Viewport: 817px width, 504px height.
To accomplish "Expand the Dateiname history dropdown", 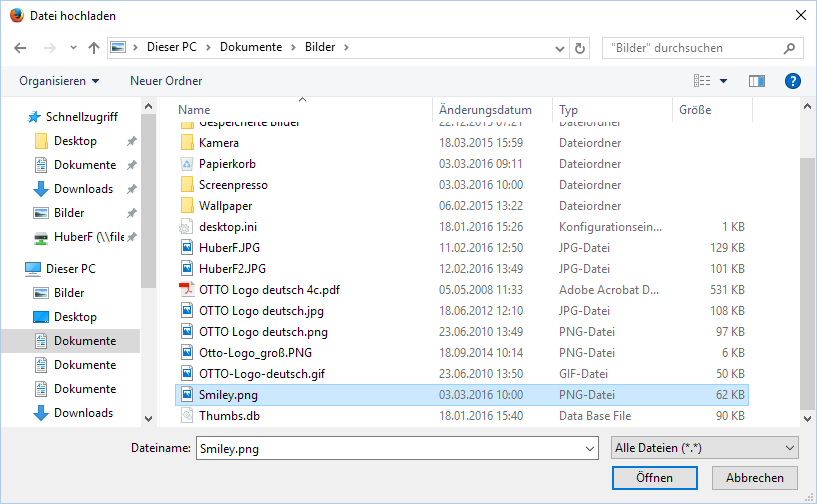I will (590, 449).
